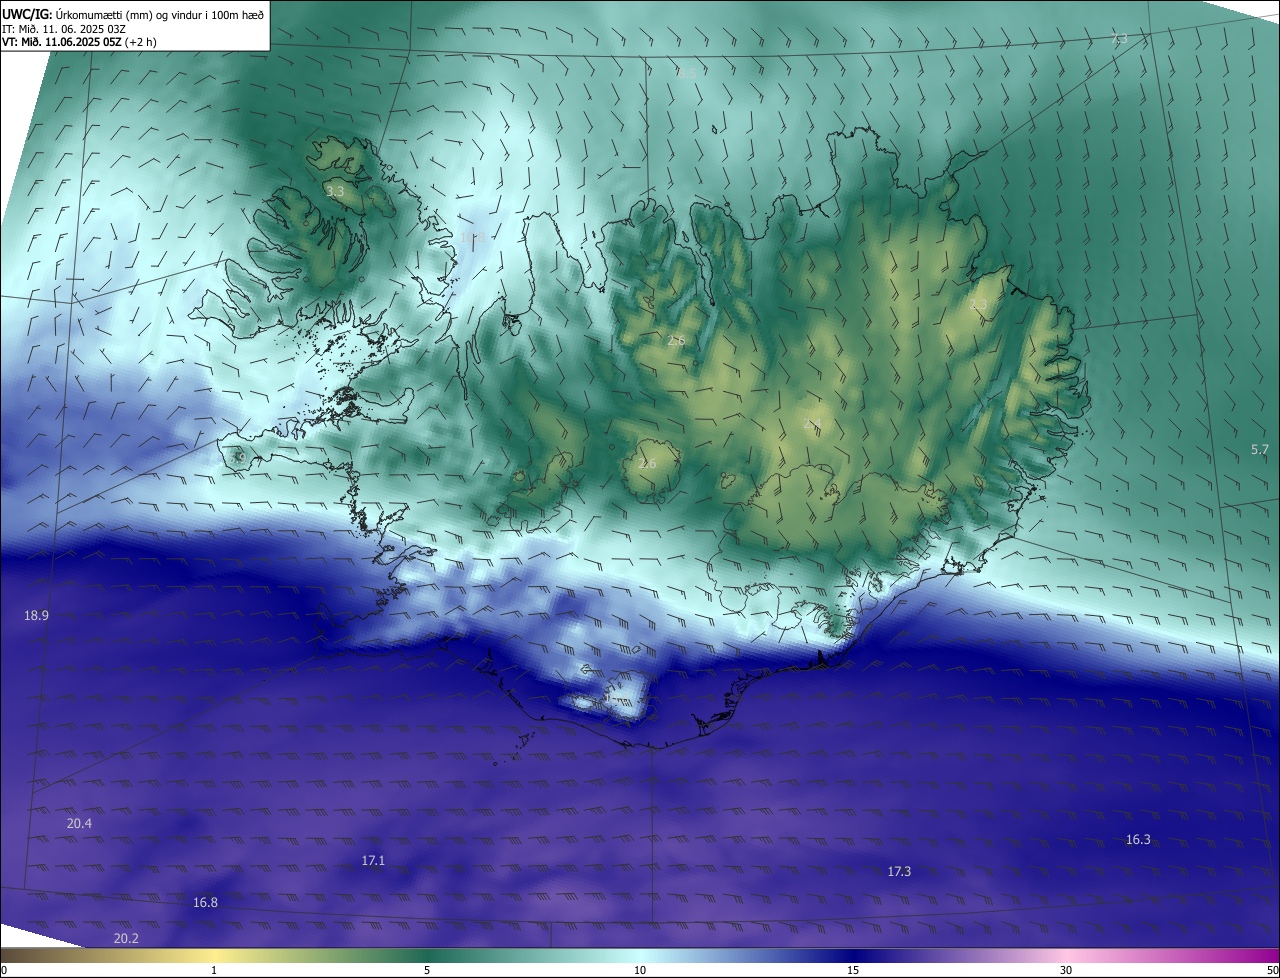This screenshot has width=1280, height=978.
Task: Click the color scale tick labeled 0
Action: (x=4, y=970)
